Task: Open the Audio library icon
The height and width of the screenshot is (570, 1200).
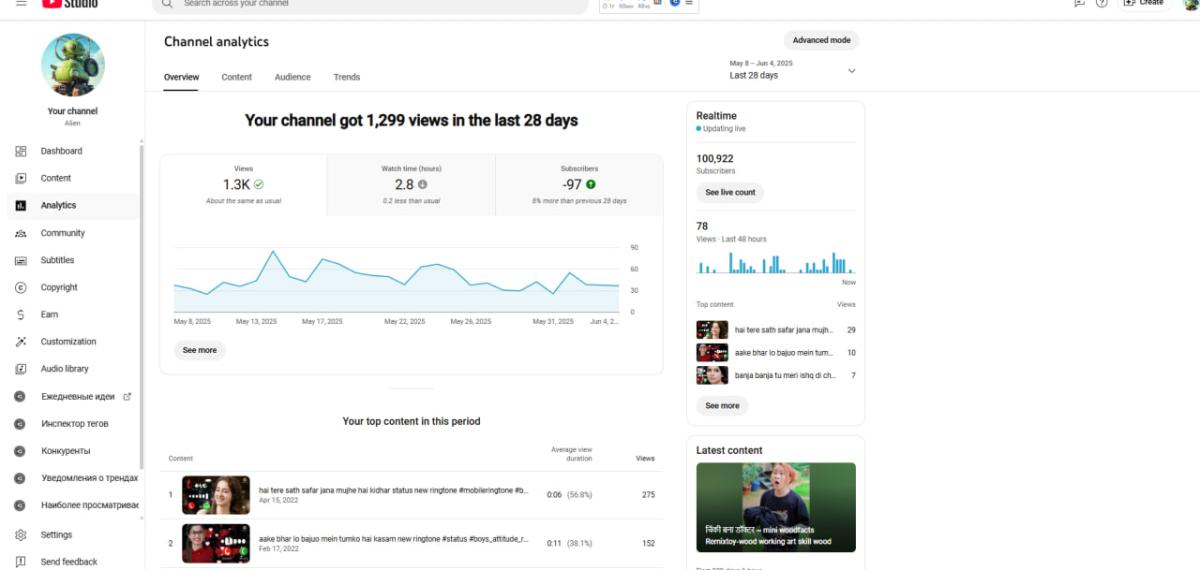Action: pyautogui.click(x=21, y=369)
